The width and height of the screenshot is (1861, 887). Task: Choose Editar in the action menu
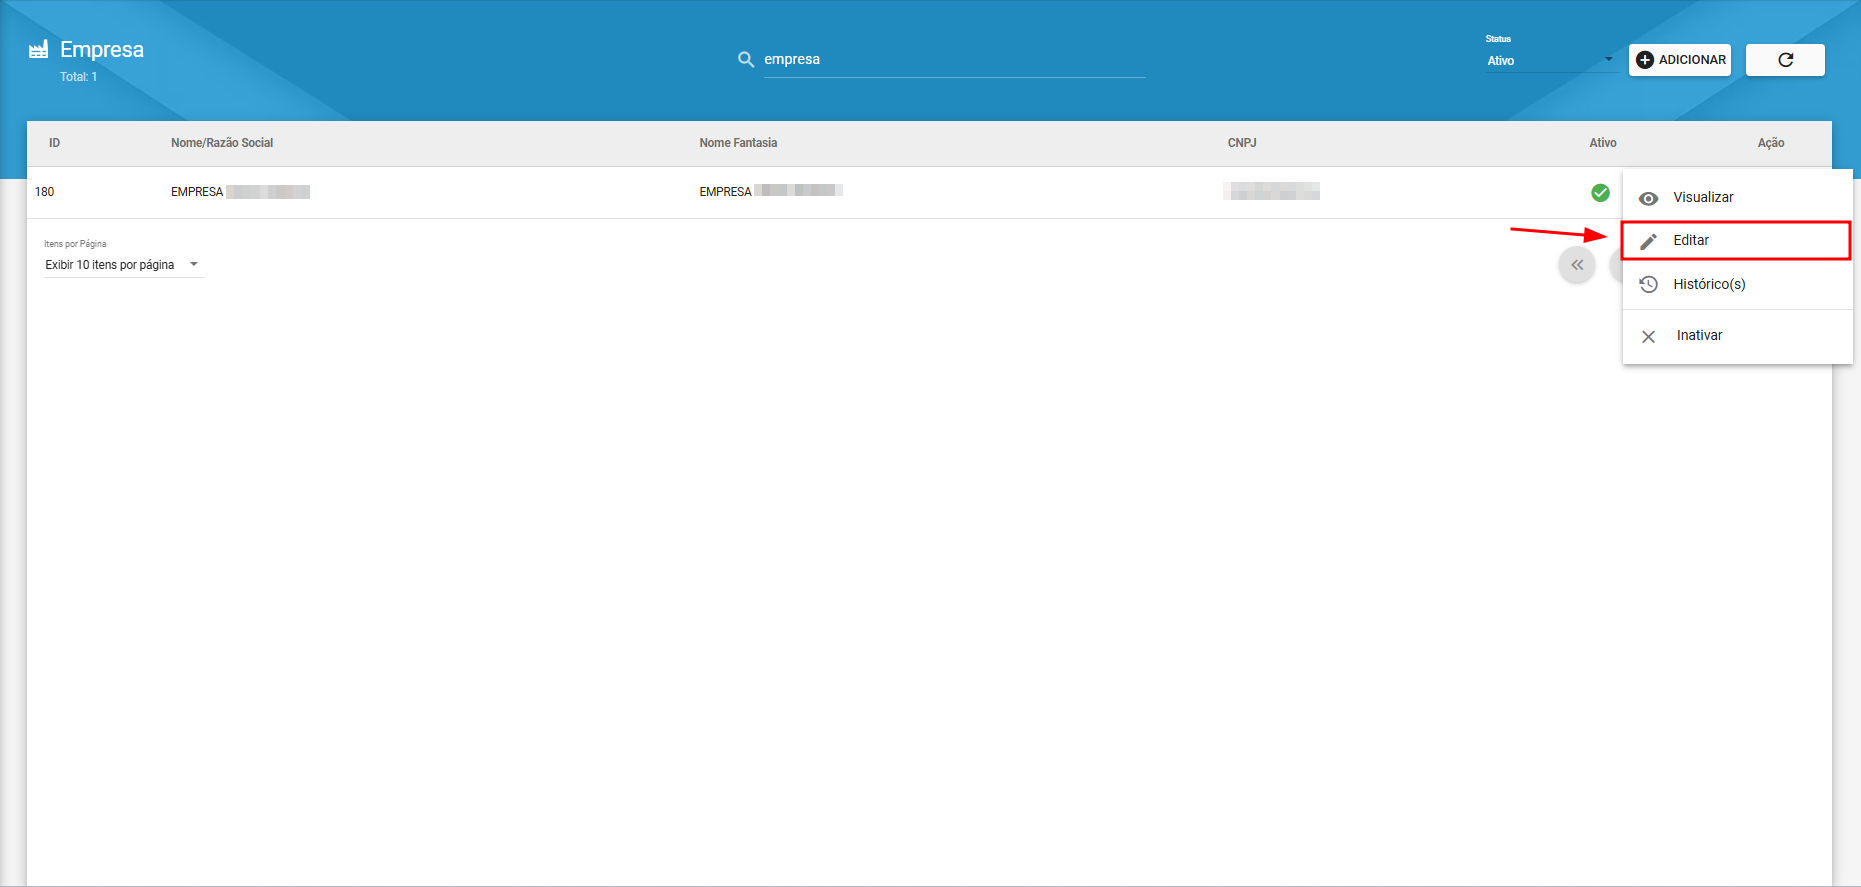tap(1737, 240)
